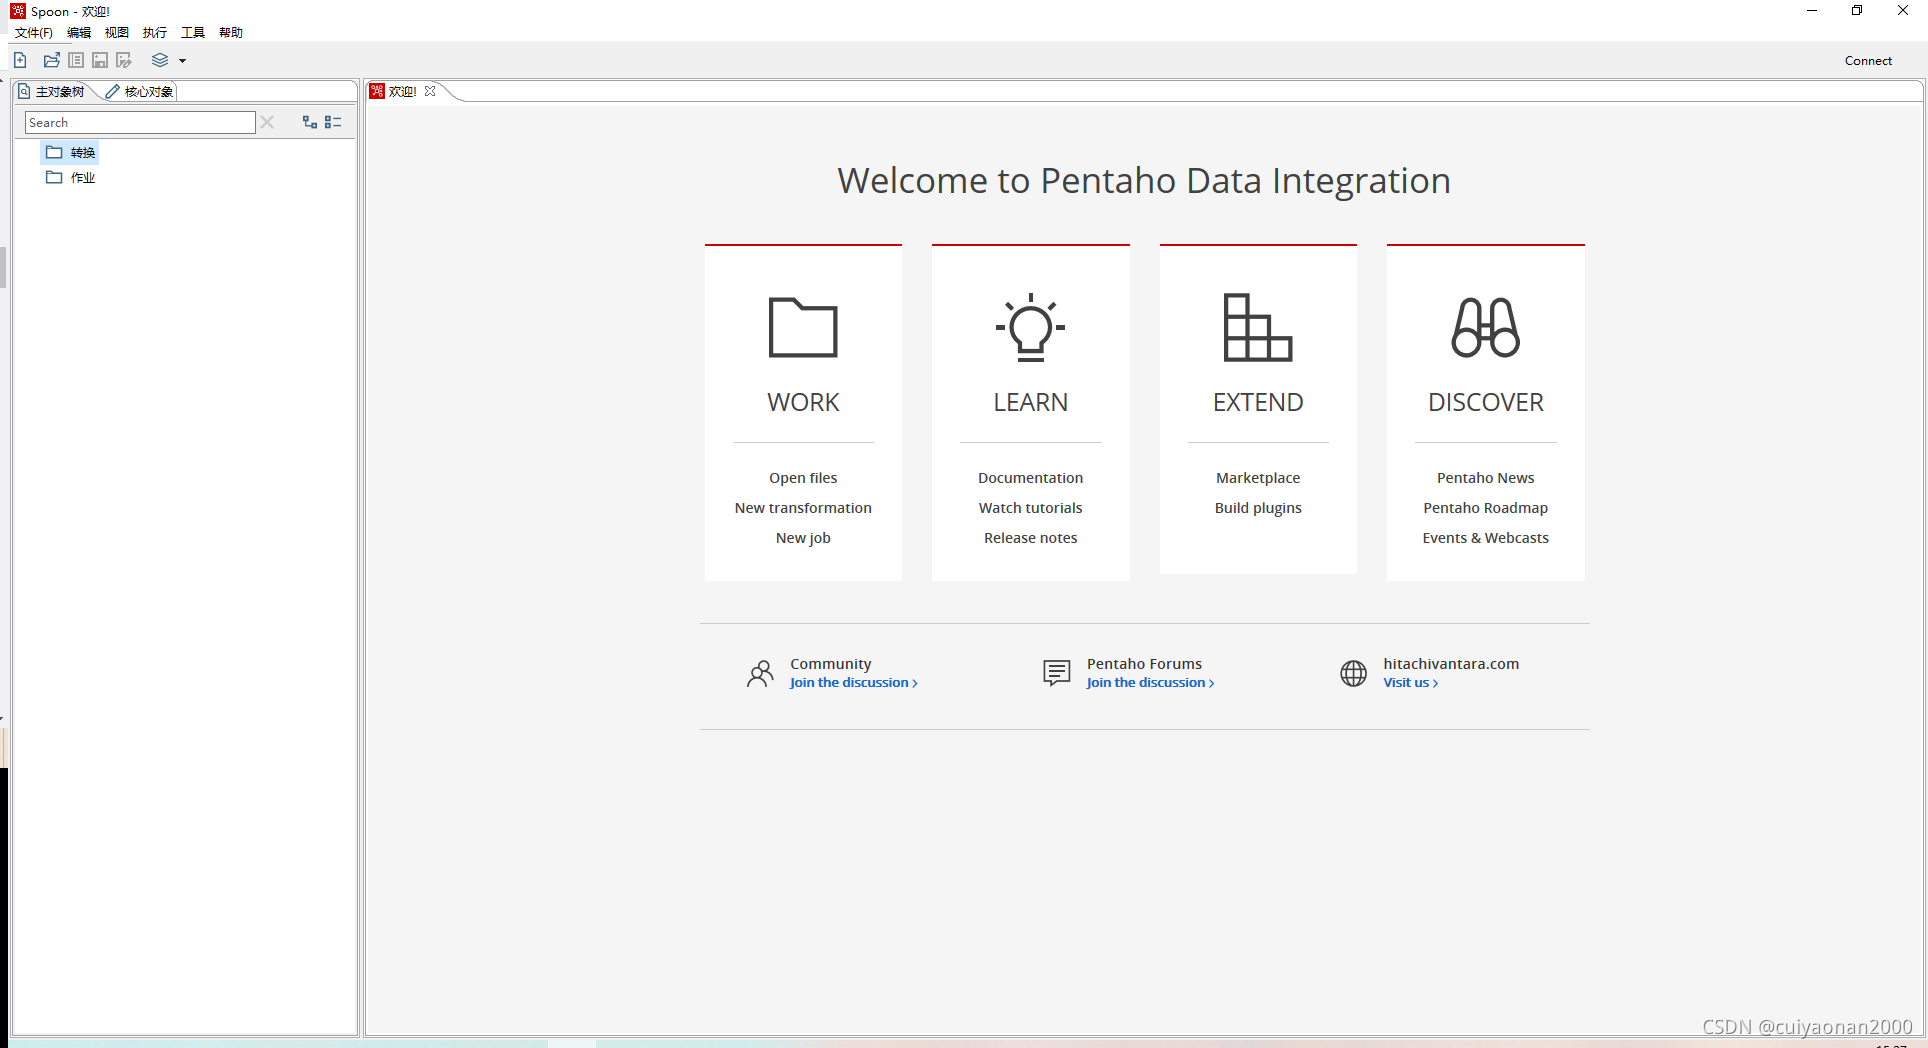Click the EXTEND heading
Image resolution: width=1928 pixels, height=1048 pixels.
pyautogui.click(x=1258, y=402)
